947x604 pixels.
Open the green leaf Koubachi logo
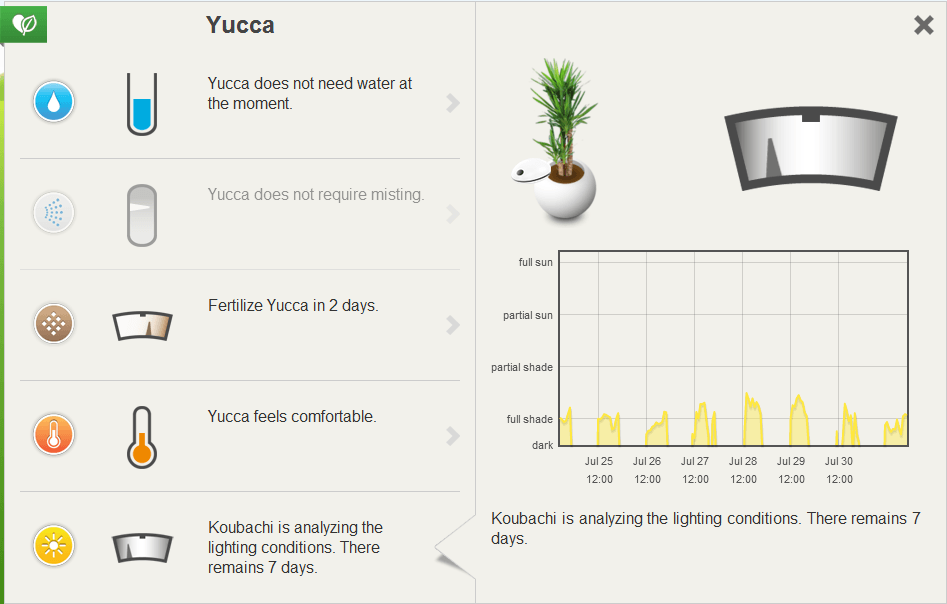click(24, 24)
